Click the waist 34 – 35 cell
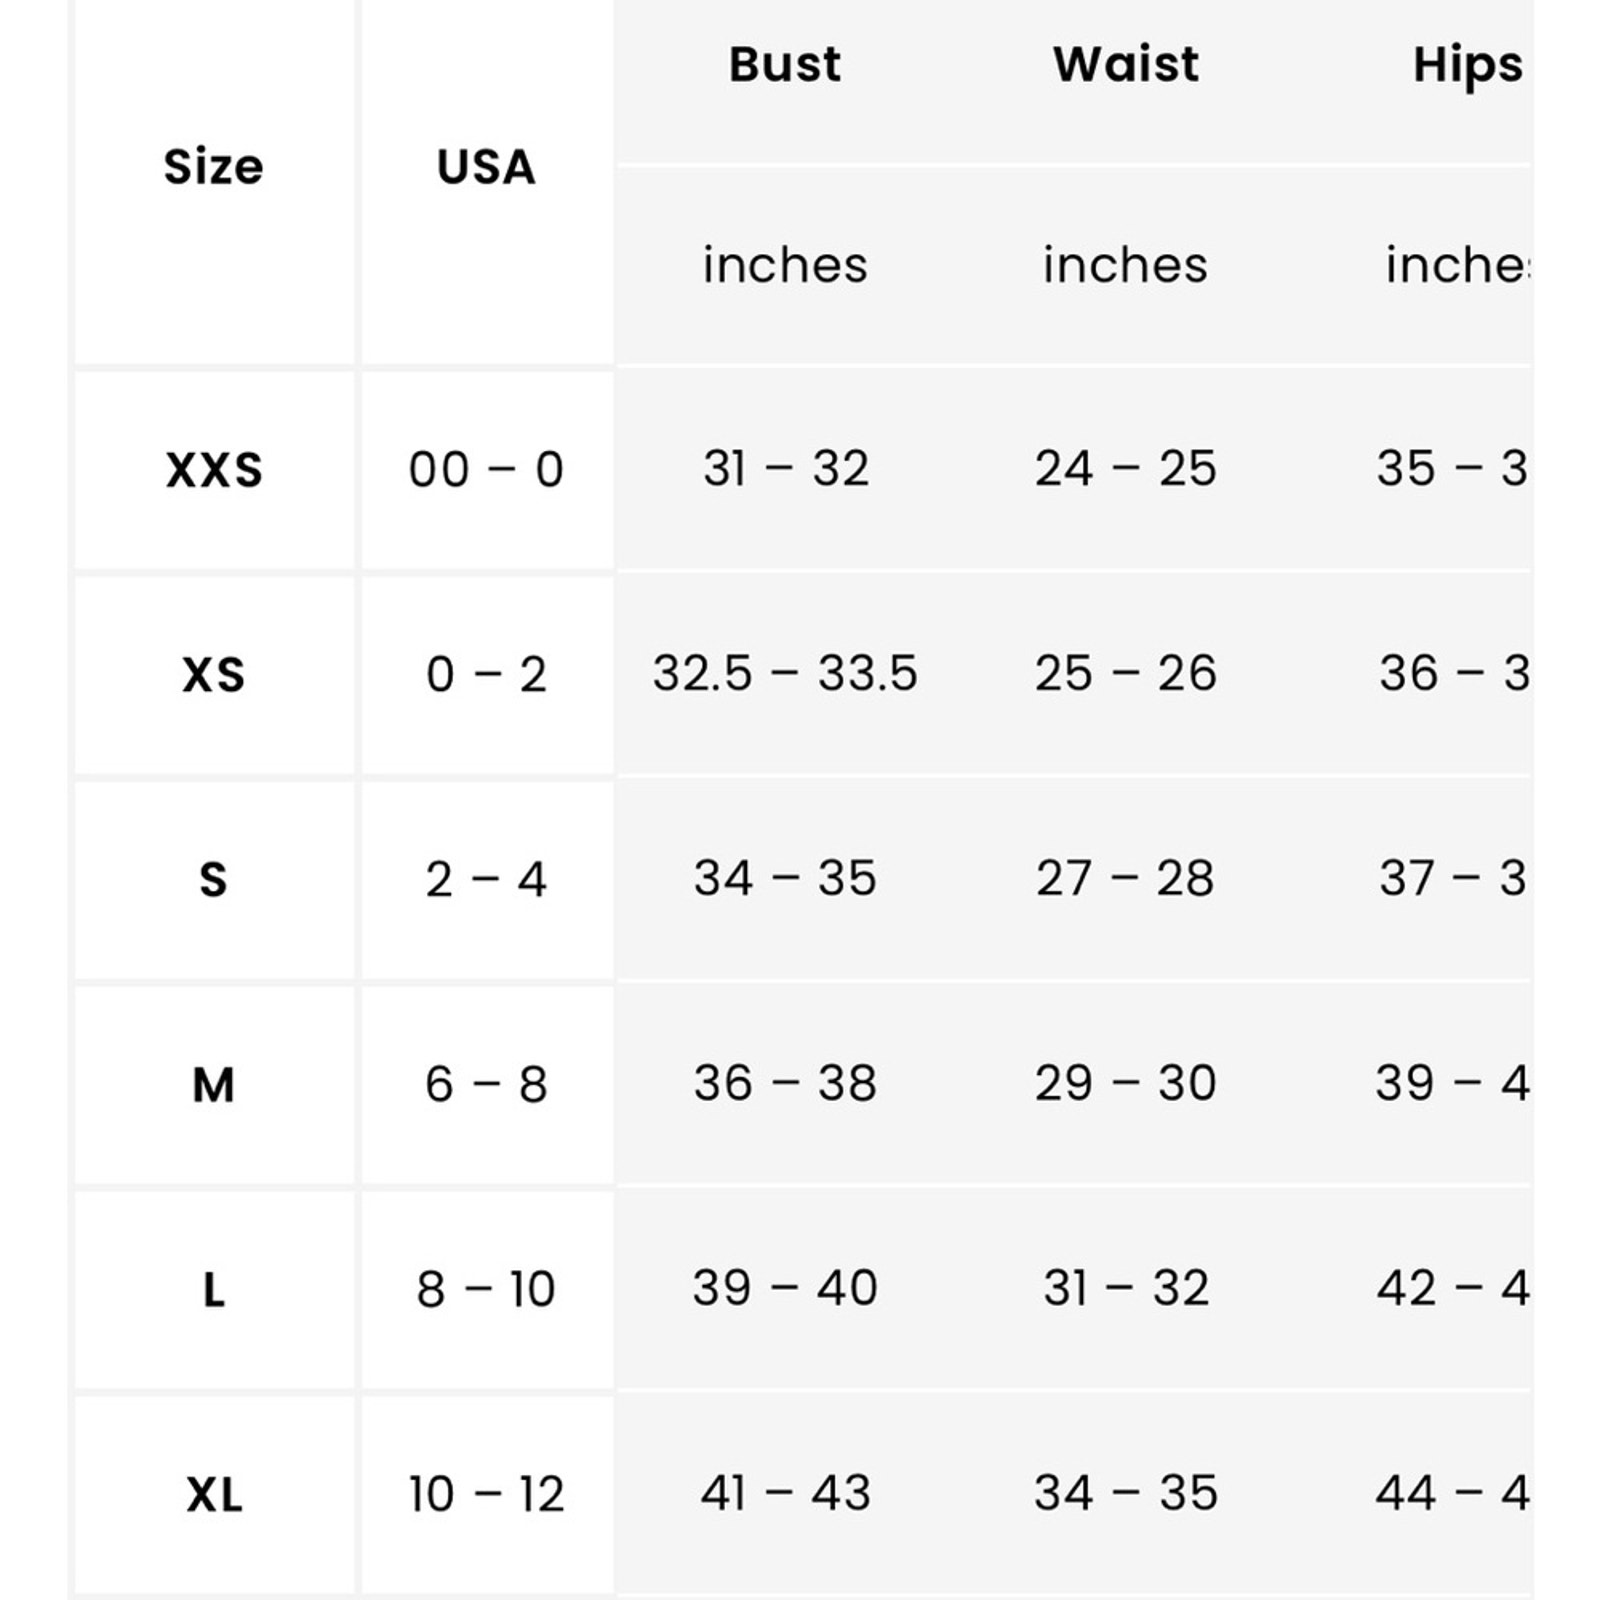Viewport: 1600px width, 1600px height. coord(1126,1493)
